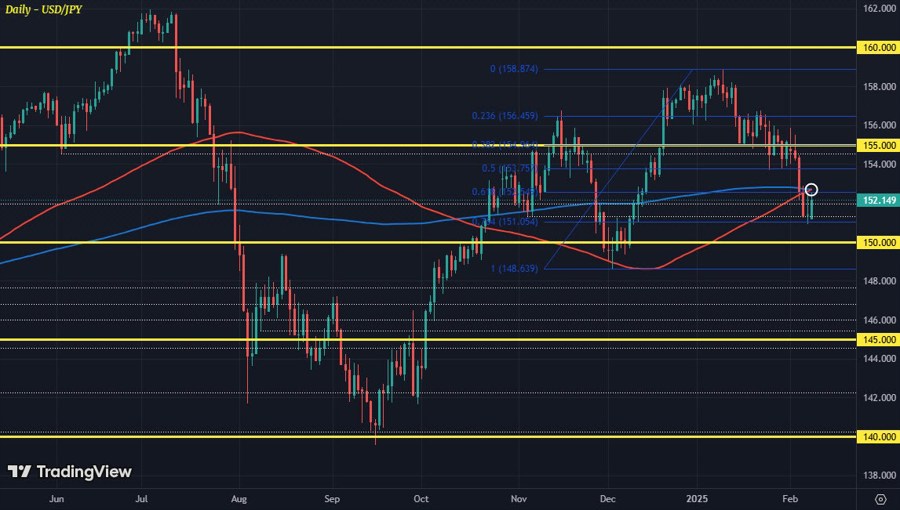Click the 146.000 price axis value
Screen dimensions: 900x510
879,320
